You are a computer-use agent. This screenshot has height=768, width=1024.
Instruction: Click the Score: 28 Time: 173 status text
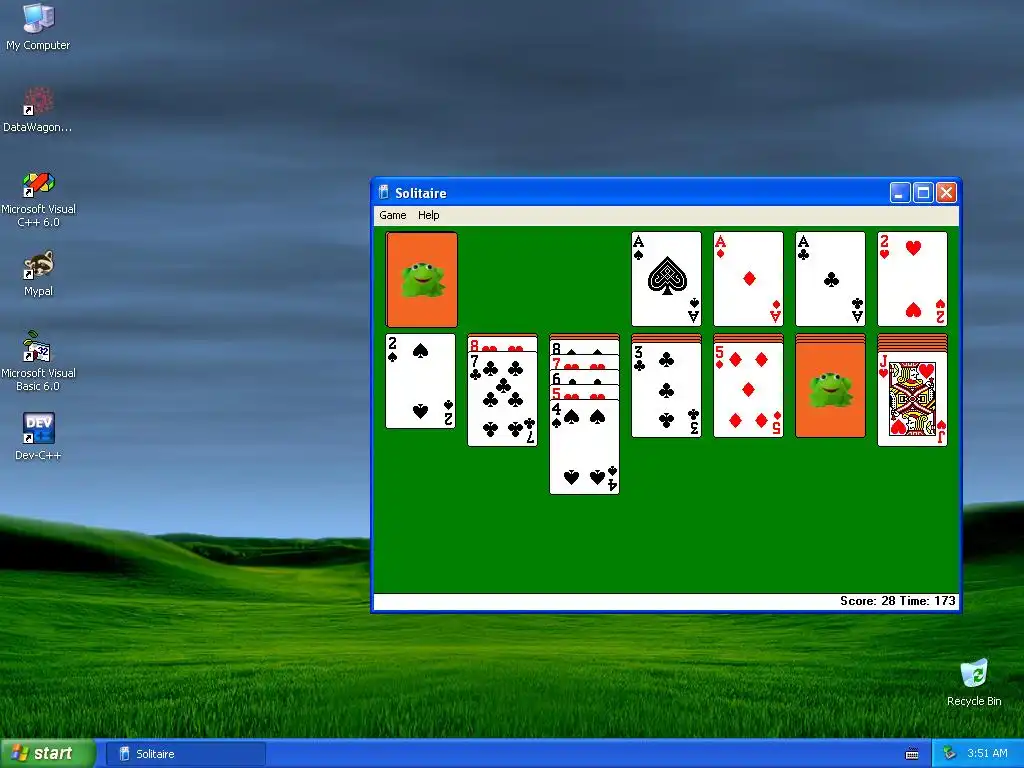[x=897, y=601]
